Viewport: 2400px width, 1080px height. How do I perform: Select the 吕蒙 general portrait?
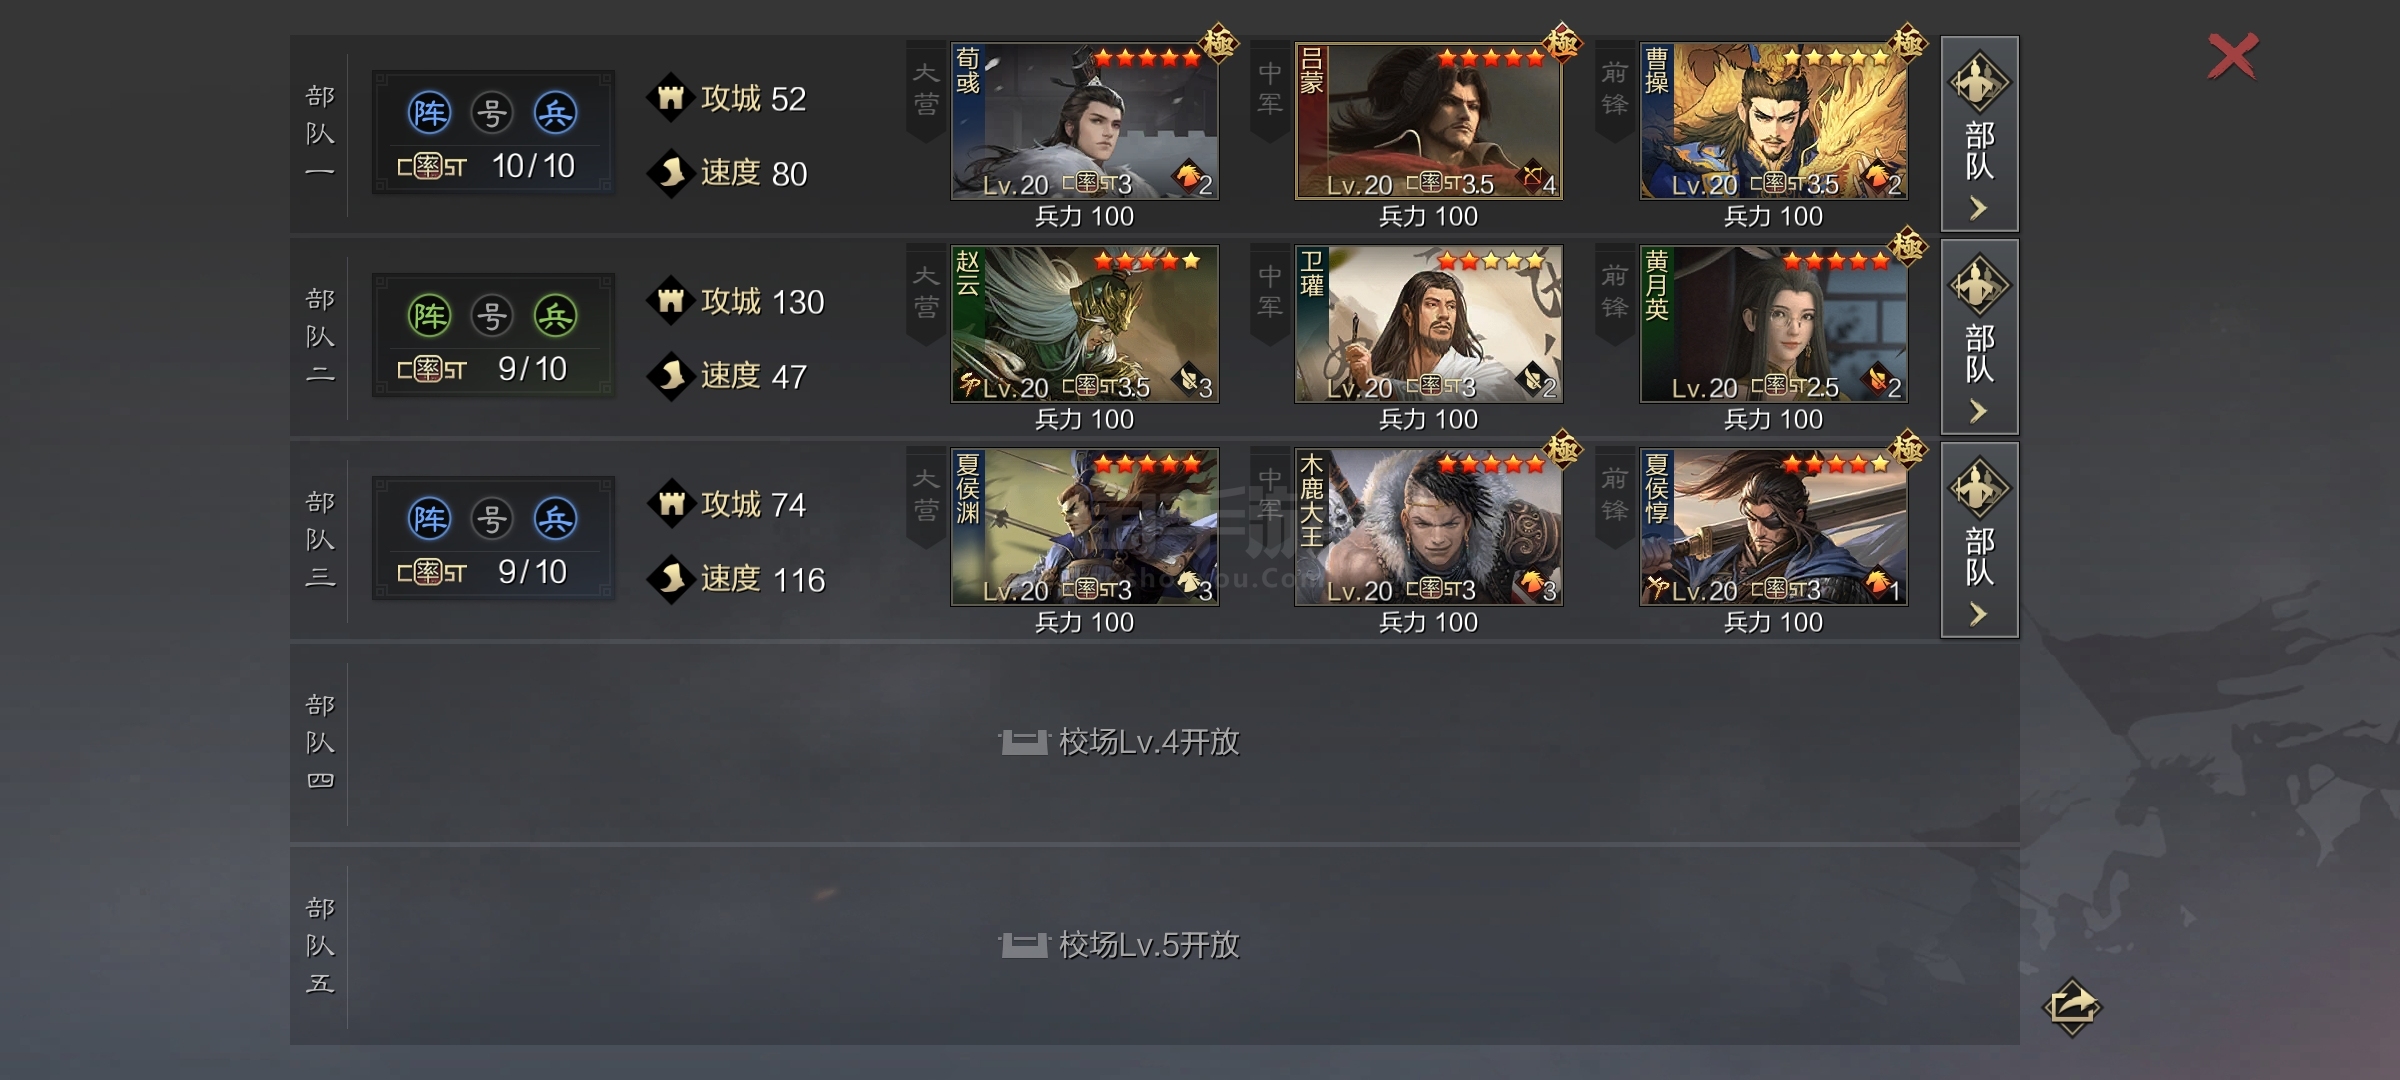1429,121
